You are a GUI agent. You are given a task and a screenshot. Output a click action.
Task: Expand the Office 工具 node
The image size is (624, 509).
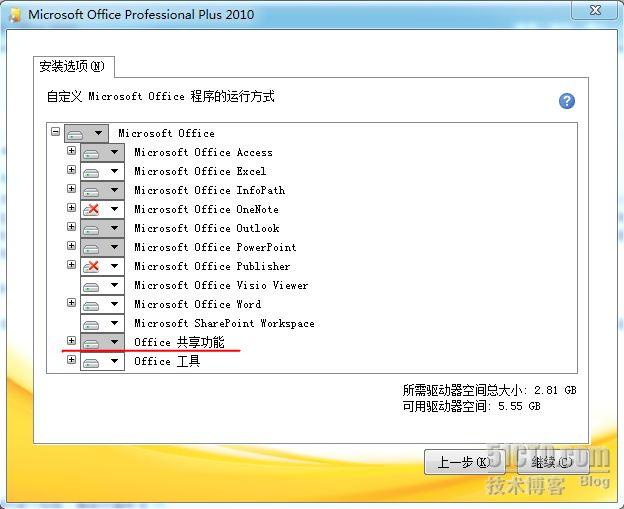tap(71, 360)
